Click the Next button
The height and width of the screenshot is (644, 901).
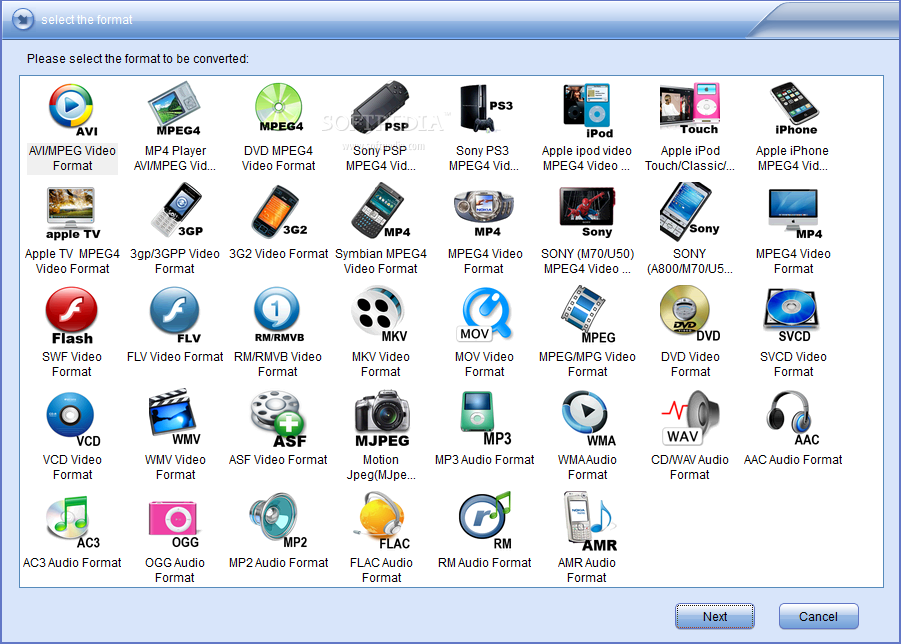click(x=715, y=616)
